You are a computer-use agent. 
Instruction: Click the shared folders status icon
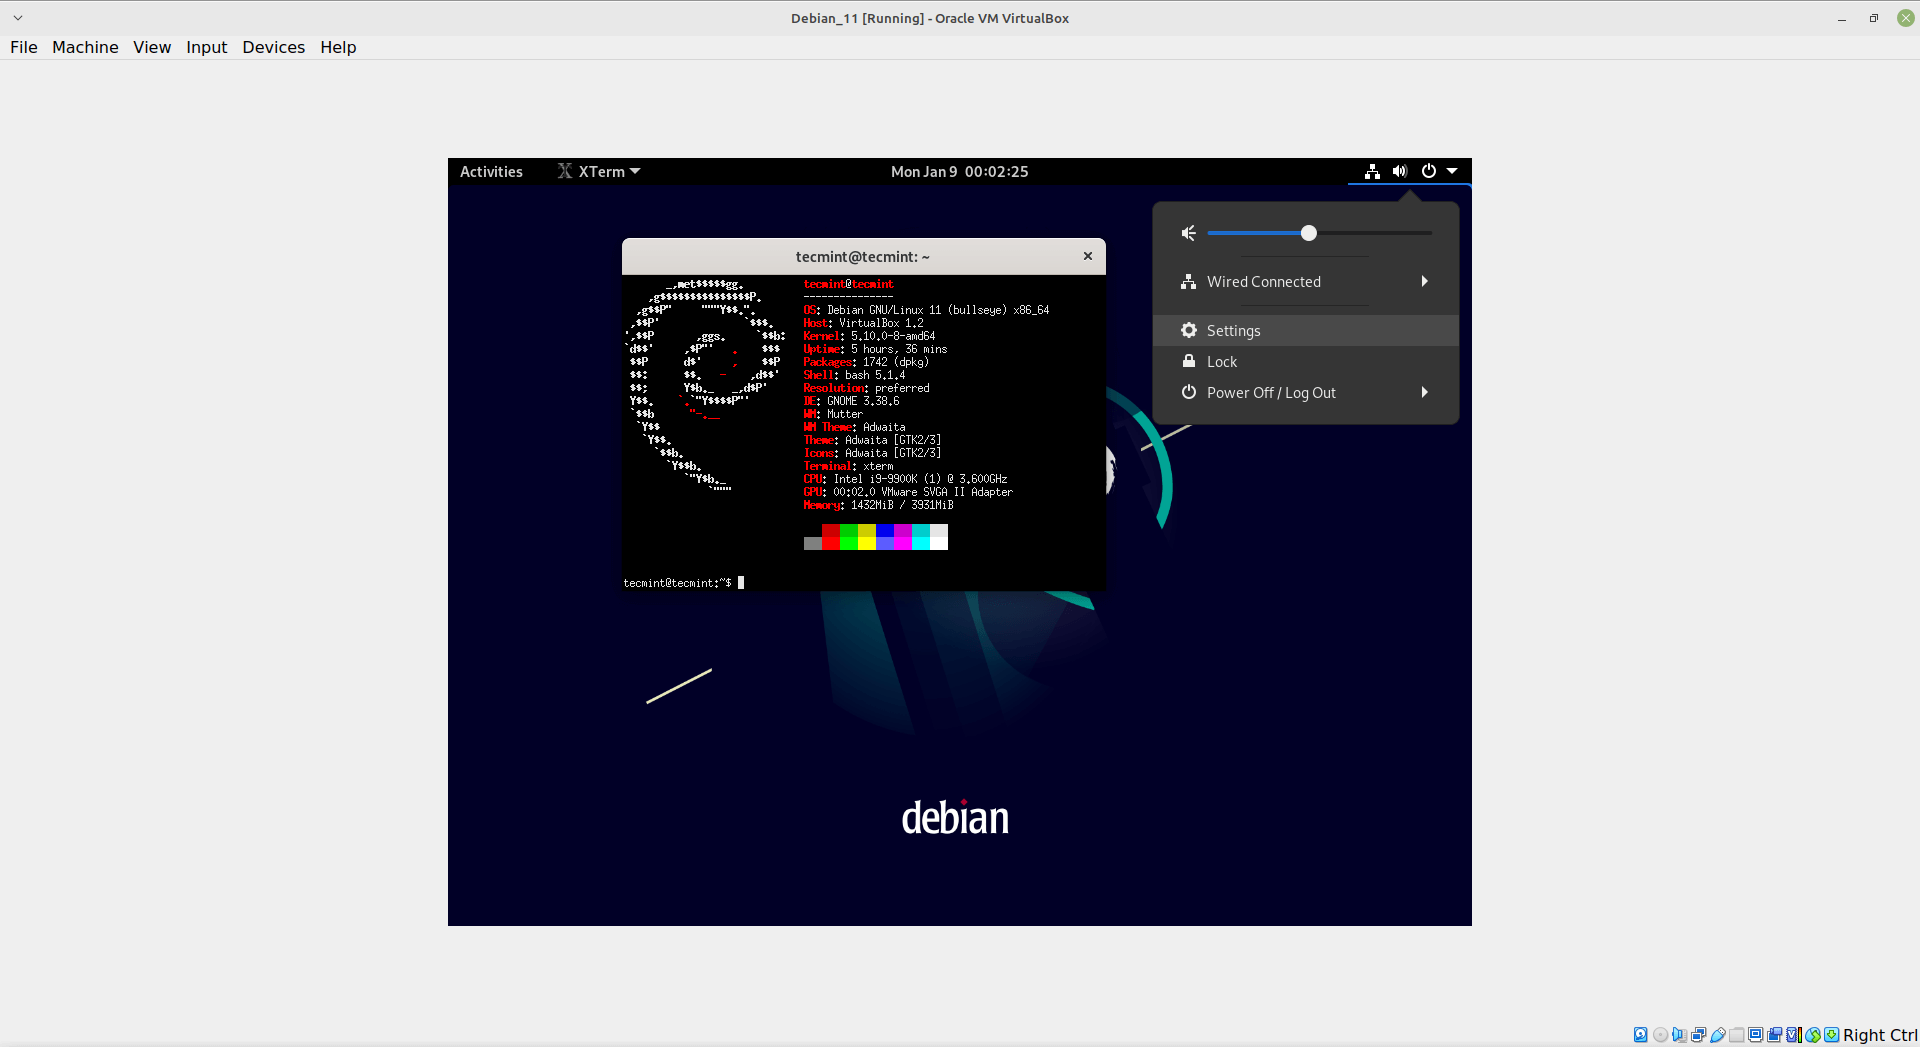click(x=1736, y=1035)
